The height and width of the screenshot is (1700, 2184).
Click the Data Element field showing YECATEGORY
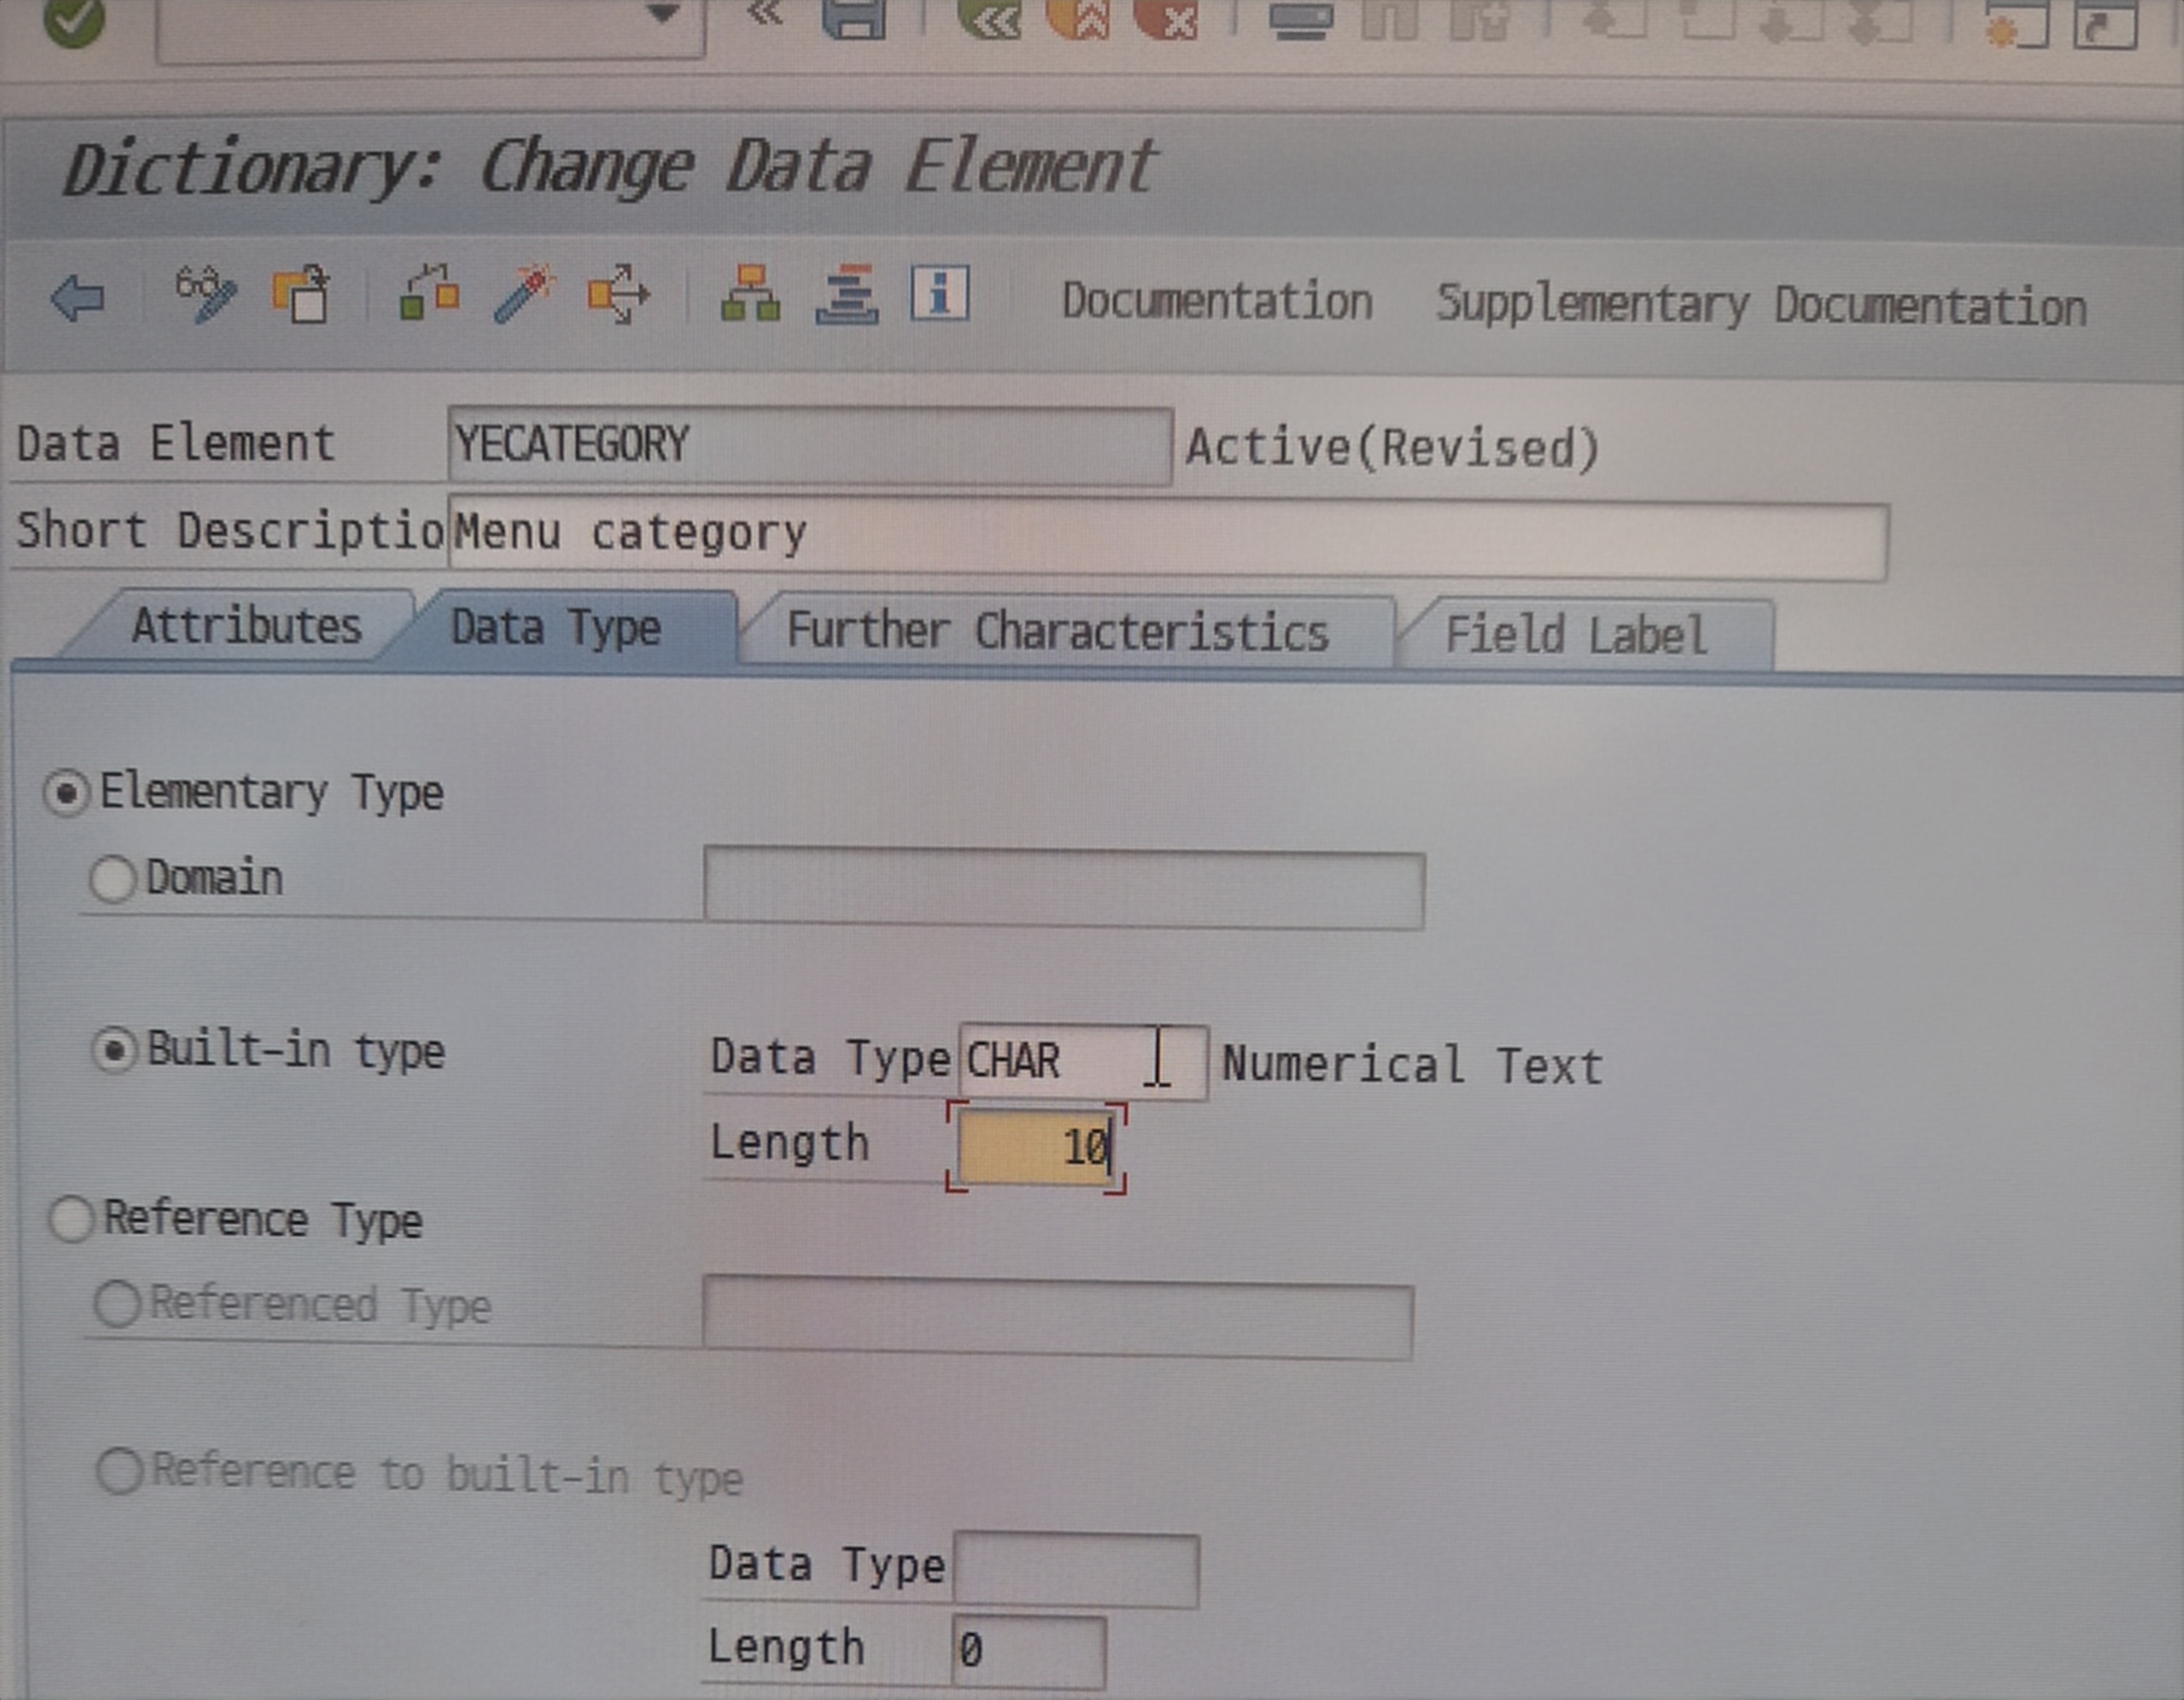pos(810,445)
